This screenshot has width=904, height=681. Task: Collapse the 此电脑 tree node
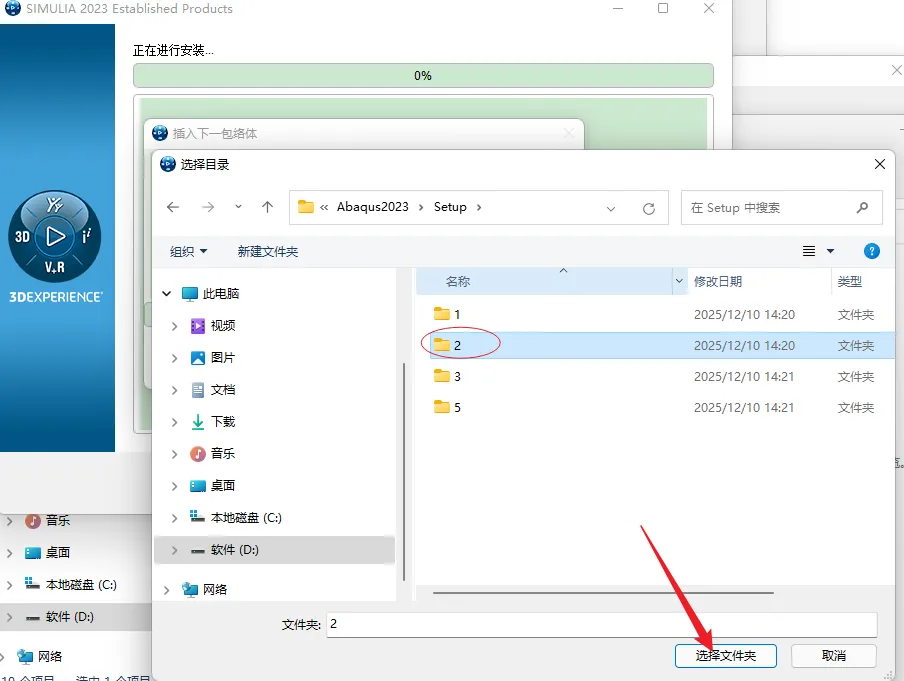167,294
